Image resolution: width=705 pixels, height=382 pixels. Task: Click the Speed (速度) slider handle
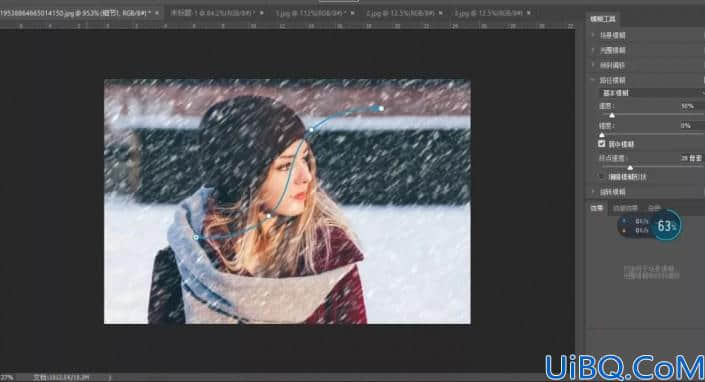pos(611,115)
